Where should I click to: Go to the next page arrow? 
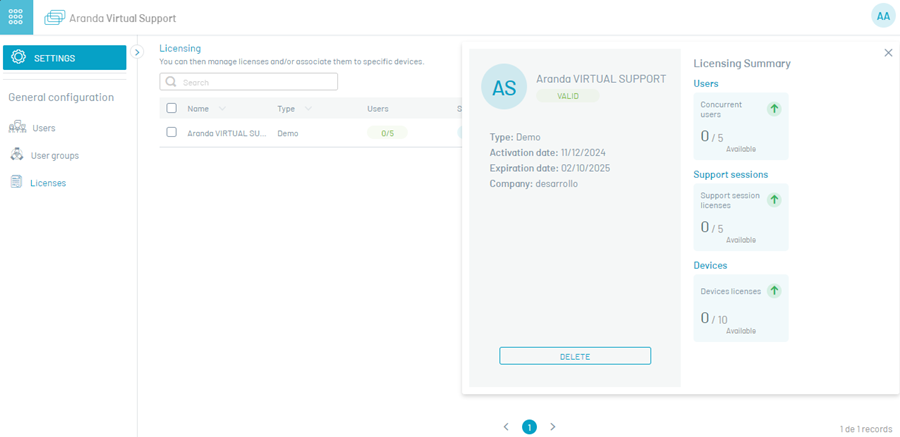(553, 427)
